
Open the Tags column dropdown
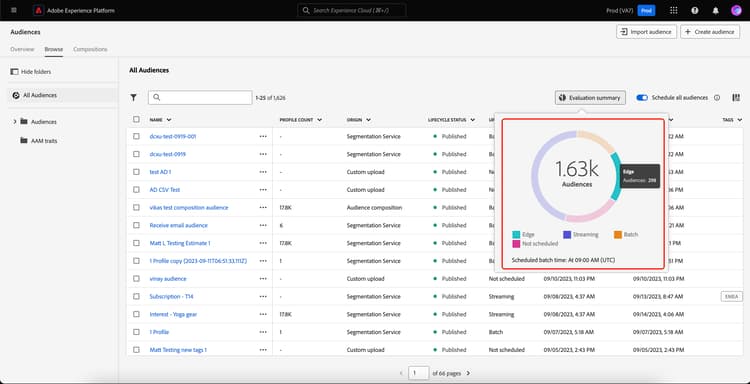[739, 120]
